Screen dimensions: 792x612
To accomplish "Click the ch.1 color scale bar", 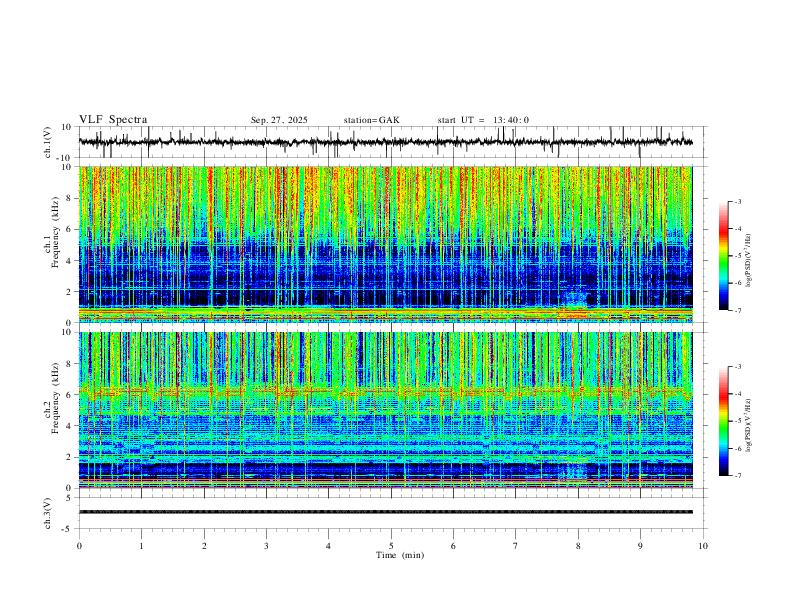I will pyautogui.click(x=723, y=256).
